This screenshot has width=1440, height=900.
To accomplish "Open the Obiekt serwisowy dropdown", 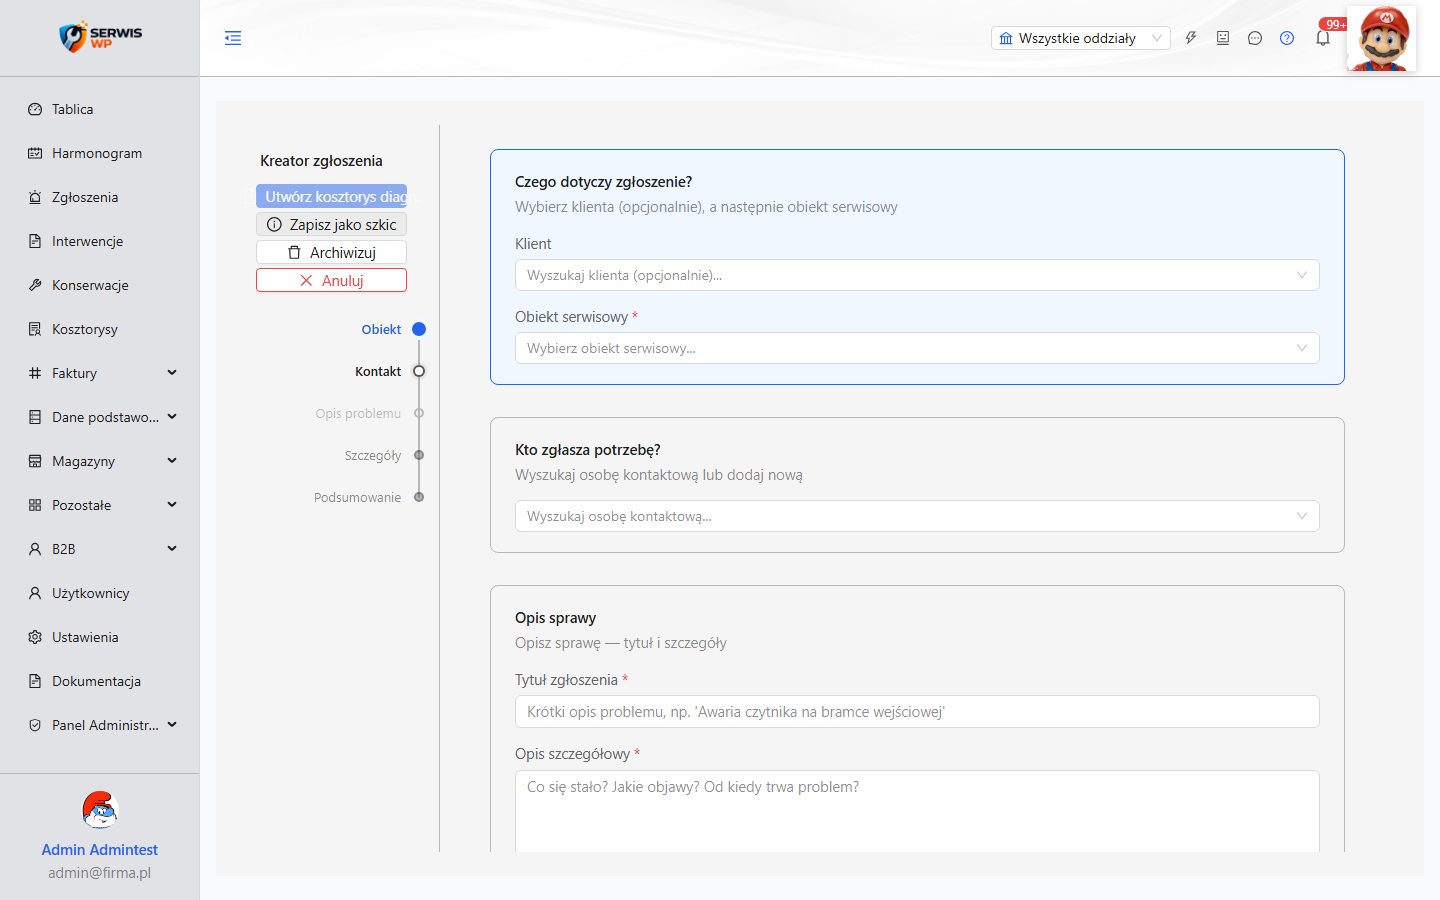I will coord(917,348).
